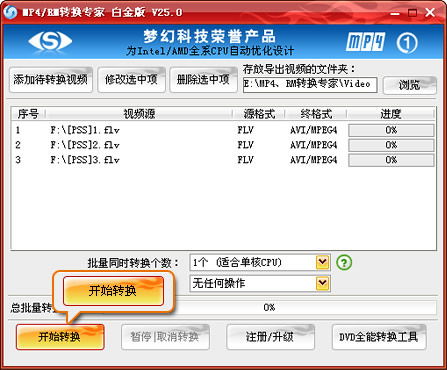
Task: Open dropdown arrow for 批量同时转换个数
Action: (x=322, y=263)
